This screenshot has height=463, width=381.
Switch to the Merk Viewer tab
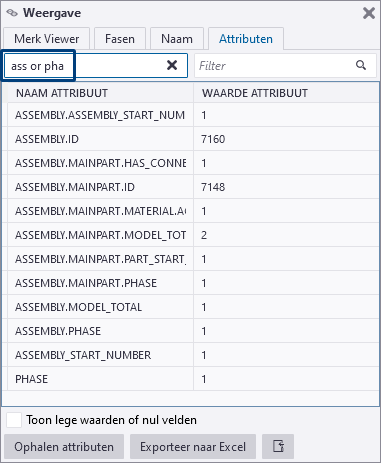[x=47, y=39]
